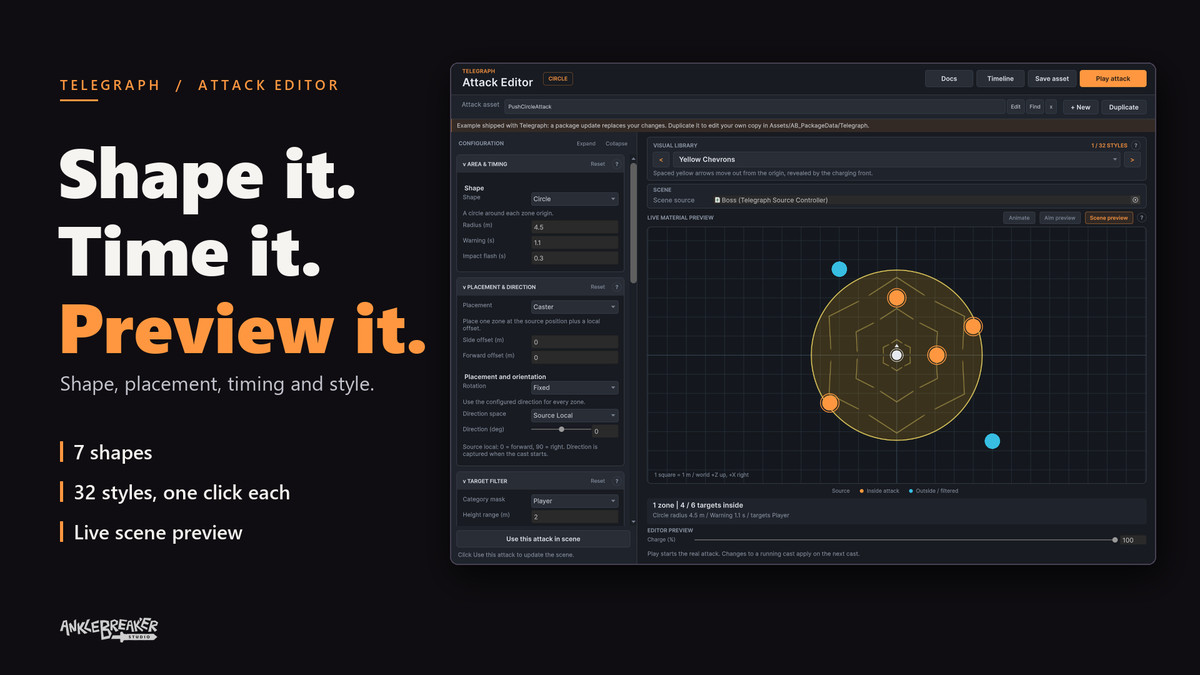Click the AnkleBreaker Studio logo
This screenshot has width=1200, height=675.
(x=109, y=630)
